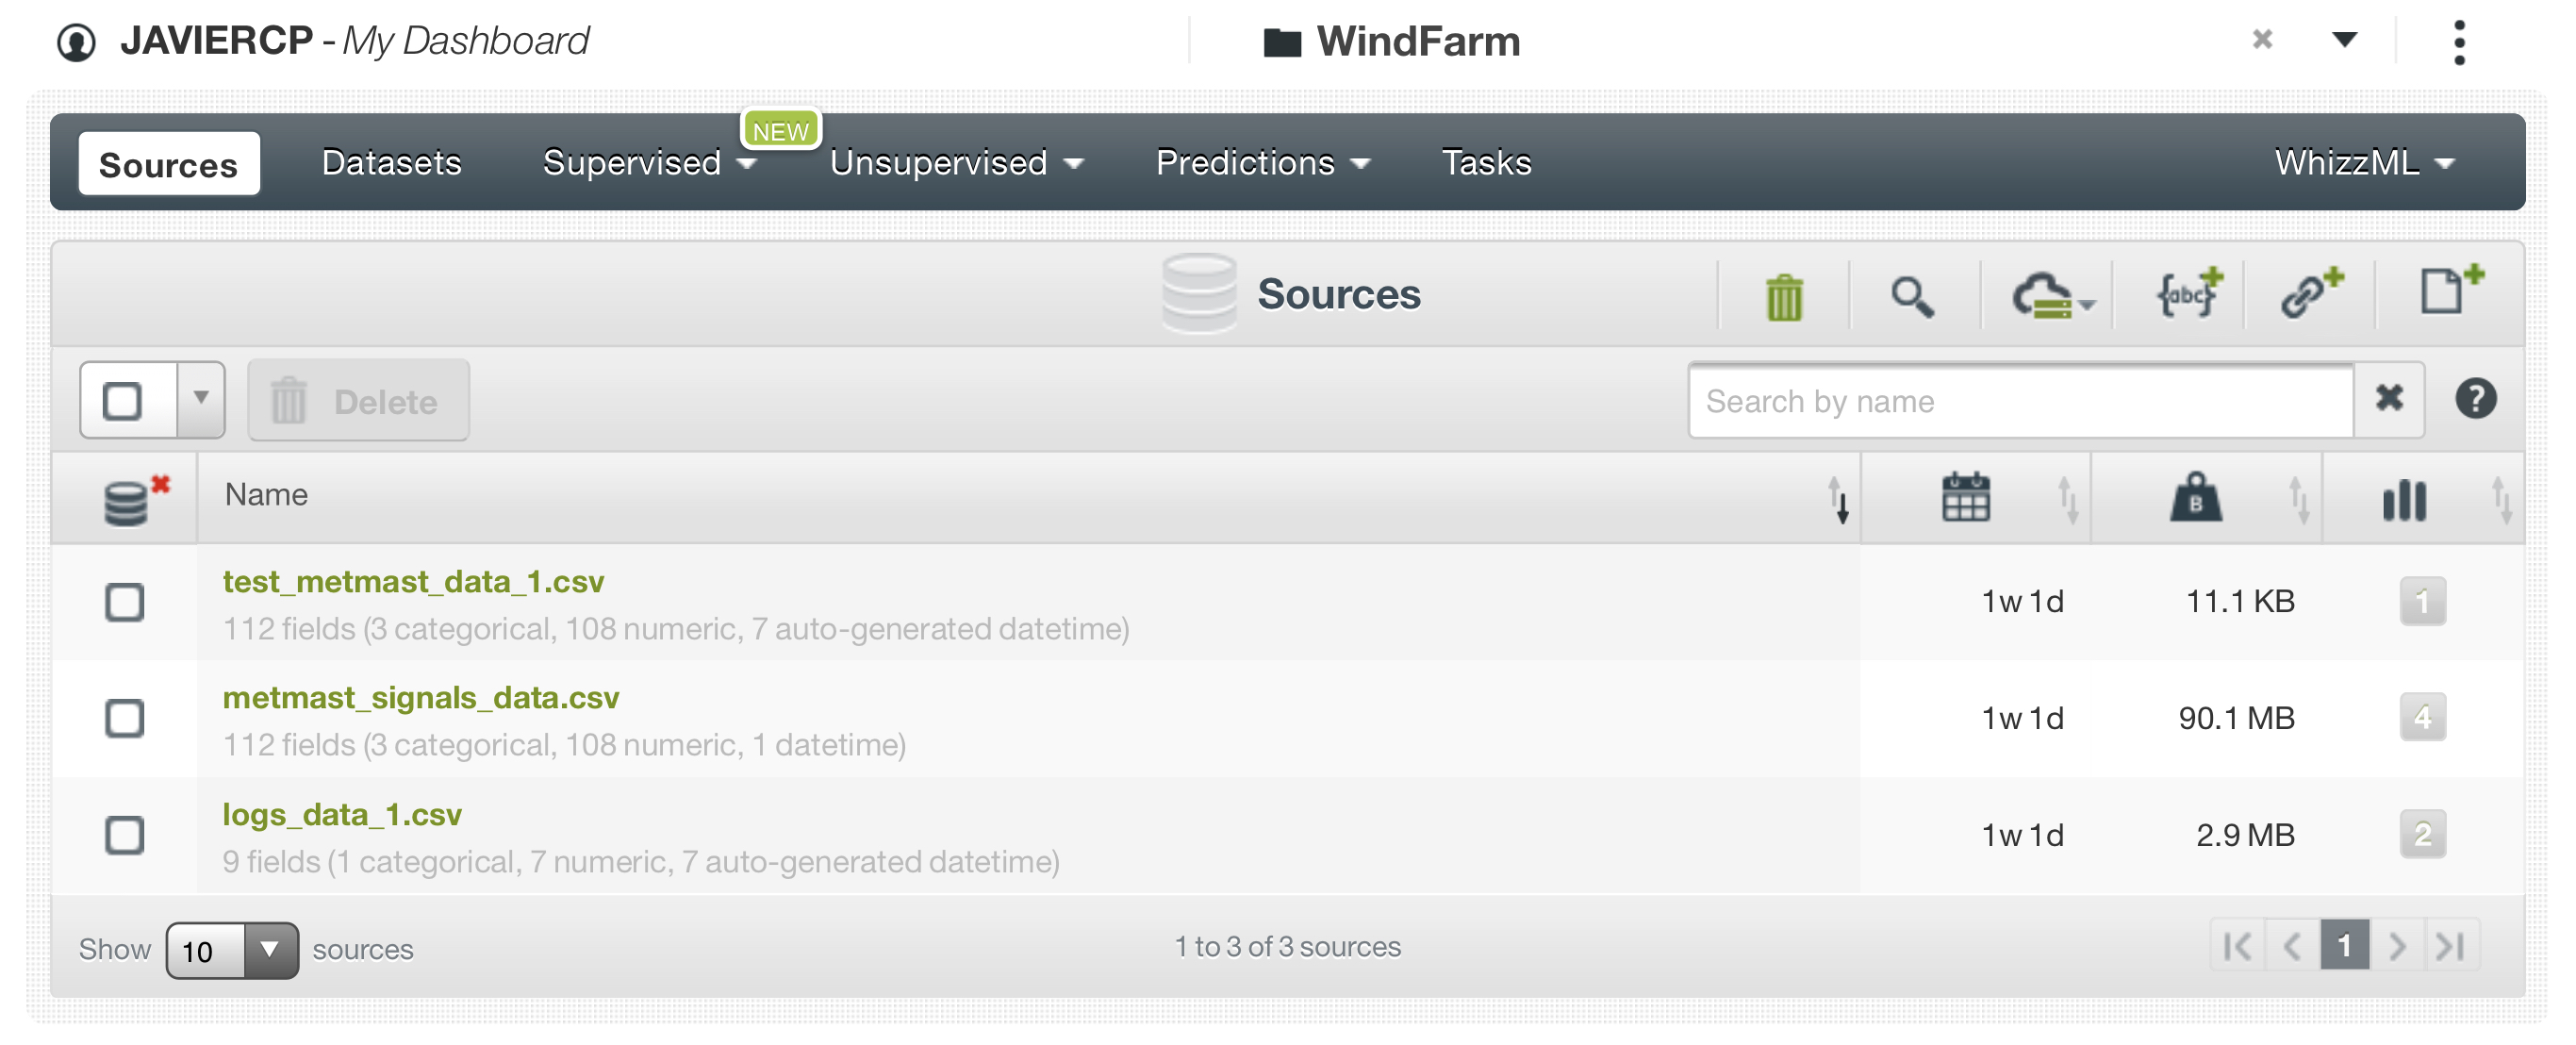
Task: Open the Show 10 sources dropdown
Action: click(x=232, y=950)
